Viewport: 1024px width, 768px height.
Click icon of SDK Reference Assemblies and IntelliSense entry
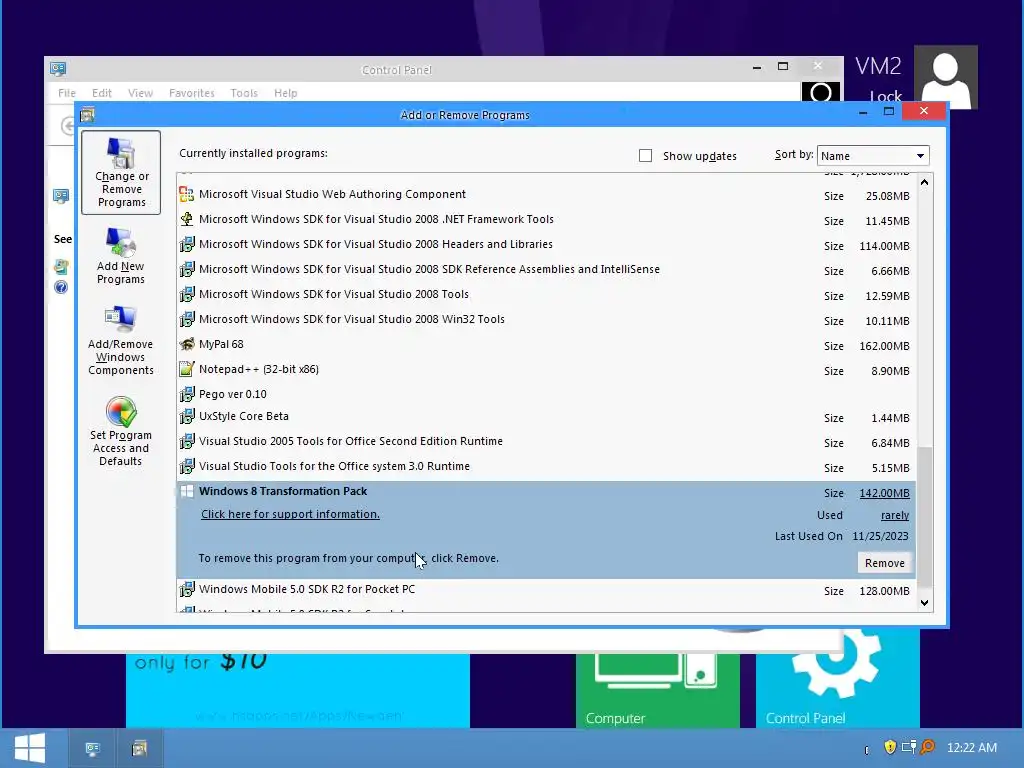[x=187, y=269]
